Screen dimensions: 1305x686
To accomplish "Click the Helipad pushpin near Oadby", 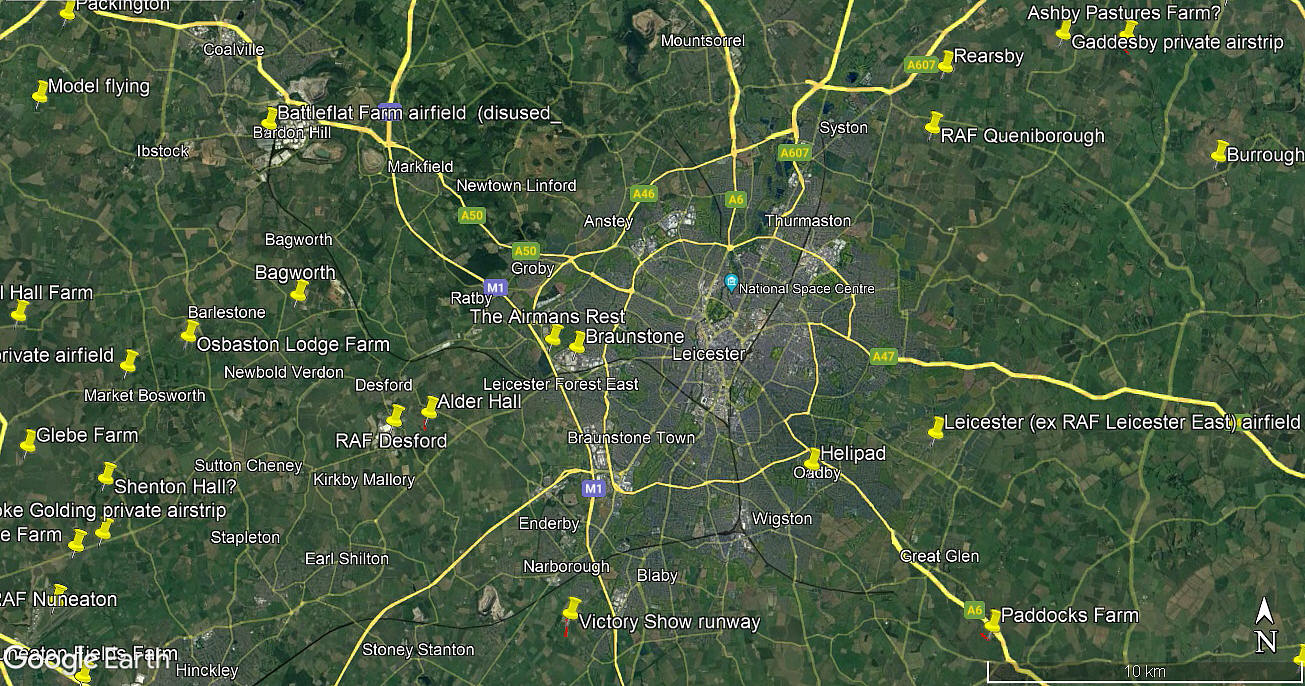I will 812,460.
